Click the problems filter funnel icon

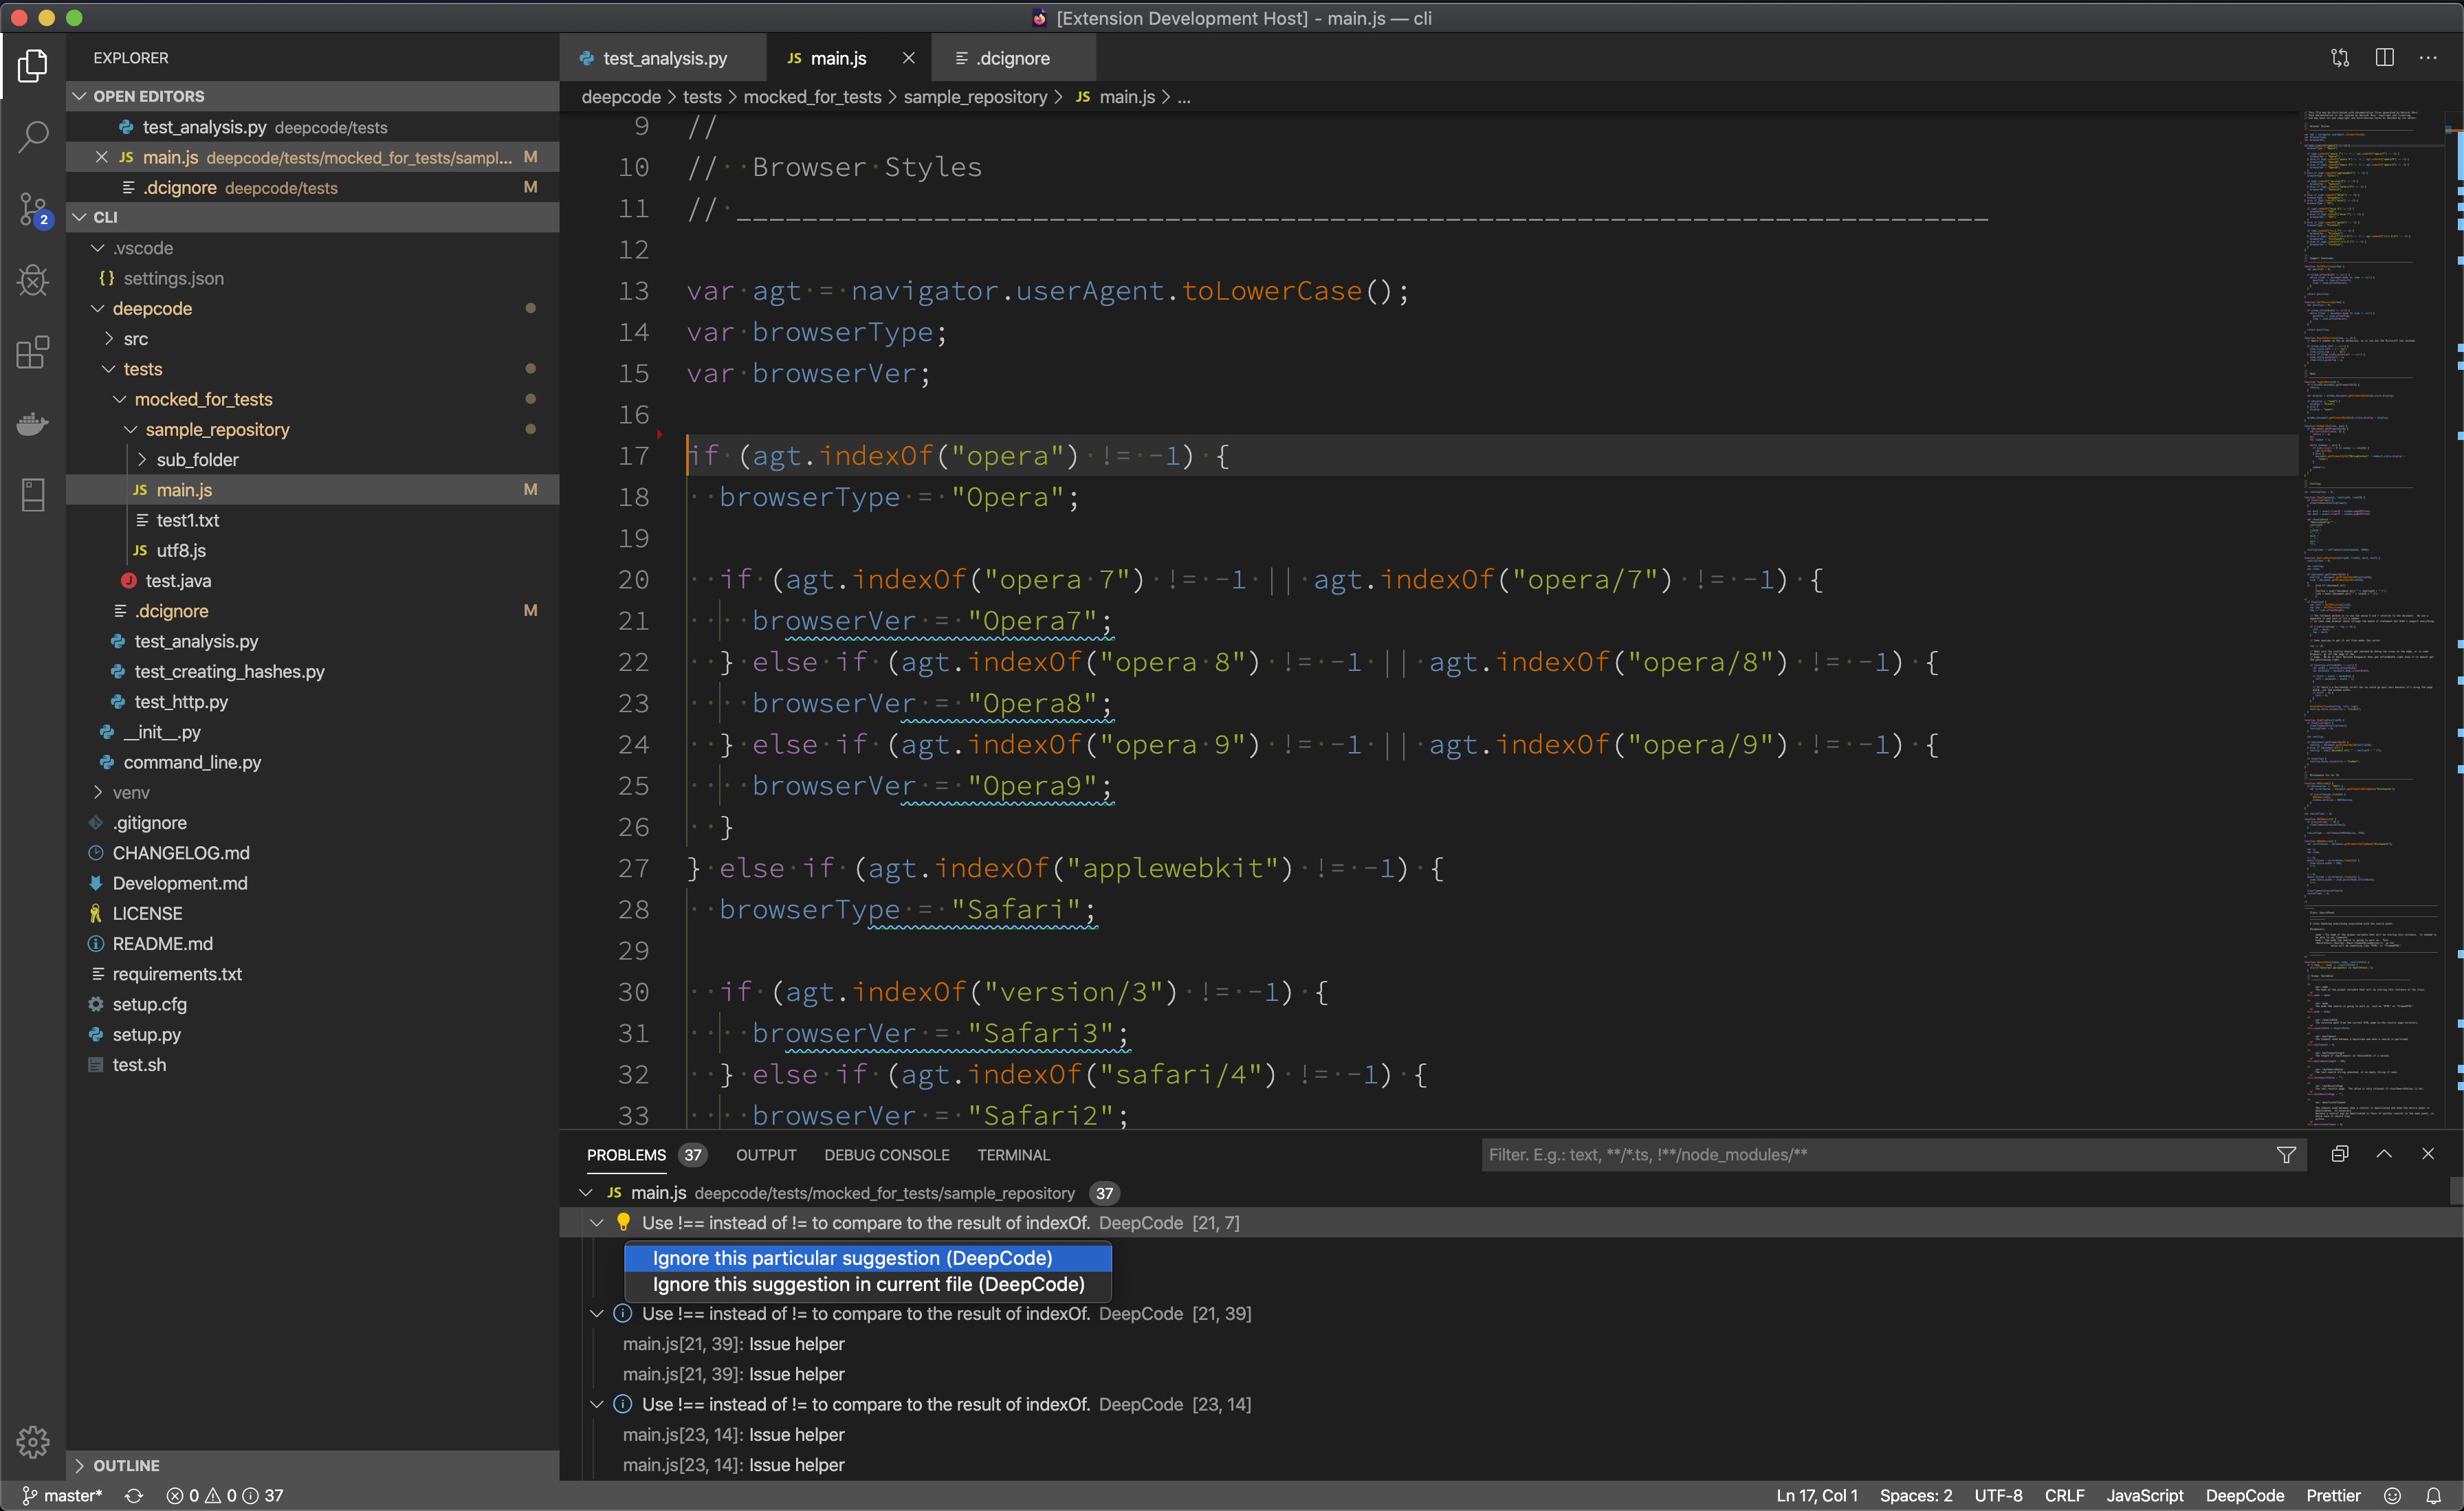coord(2286,1155)
